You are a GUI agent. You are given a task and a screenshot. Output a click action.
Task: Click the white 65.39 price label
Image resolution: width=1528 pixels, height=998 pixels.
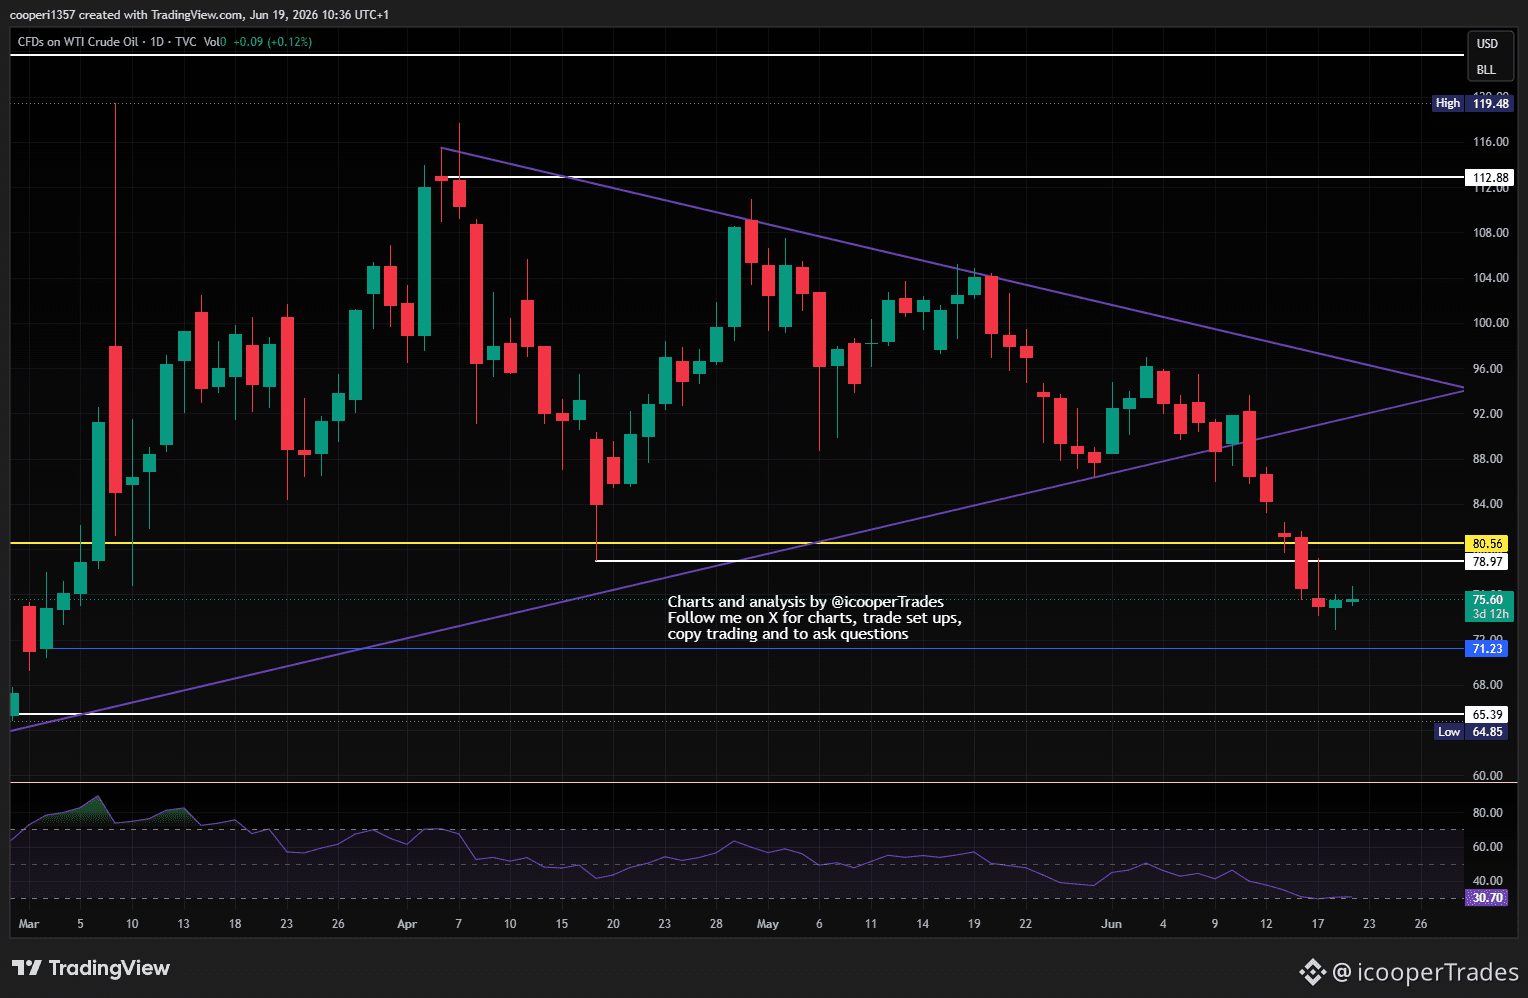pyautogui.click(x=1488, y=715)
